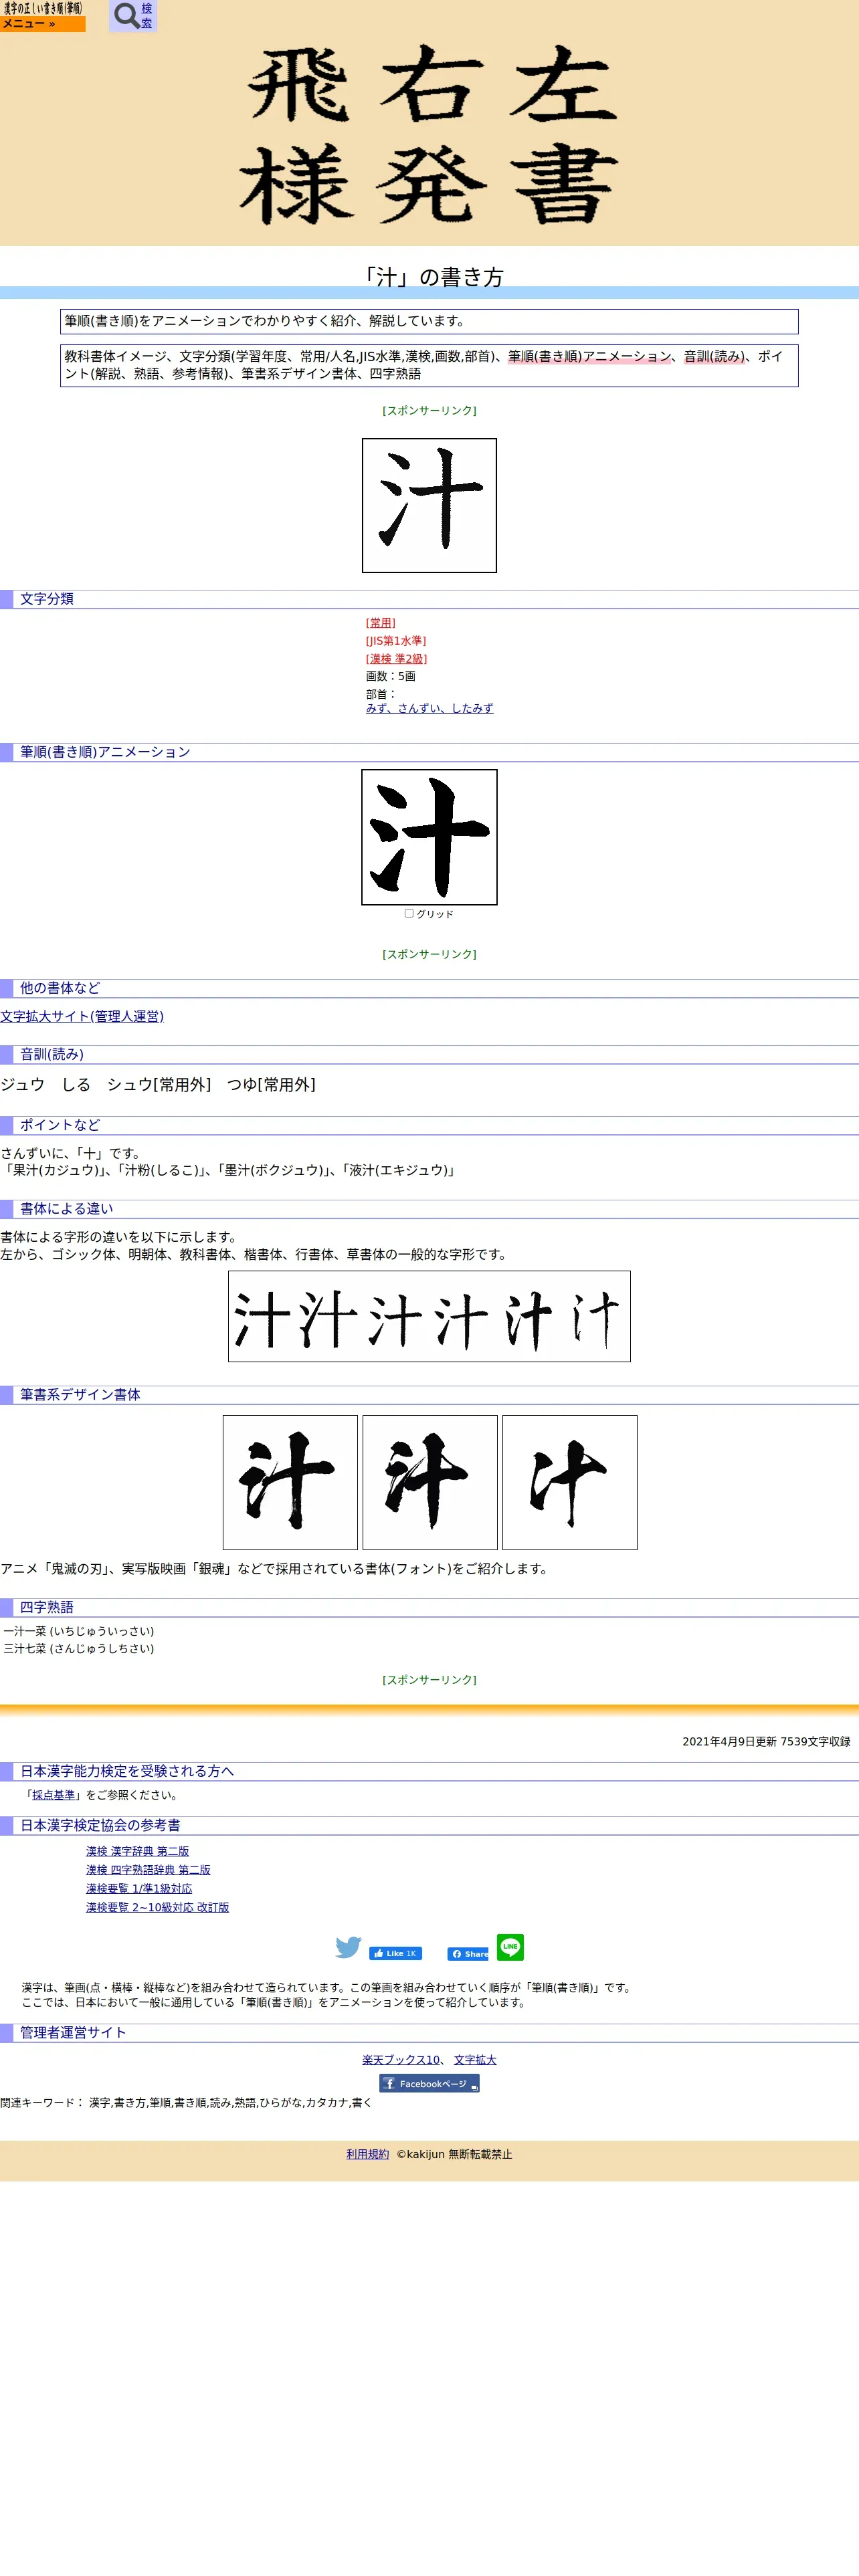Click the Facebook Share button

pos(468,1953)
